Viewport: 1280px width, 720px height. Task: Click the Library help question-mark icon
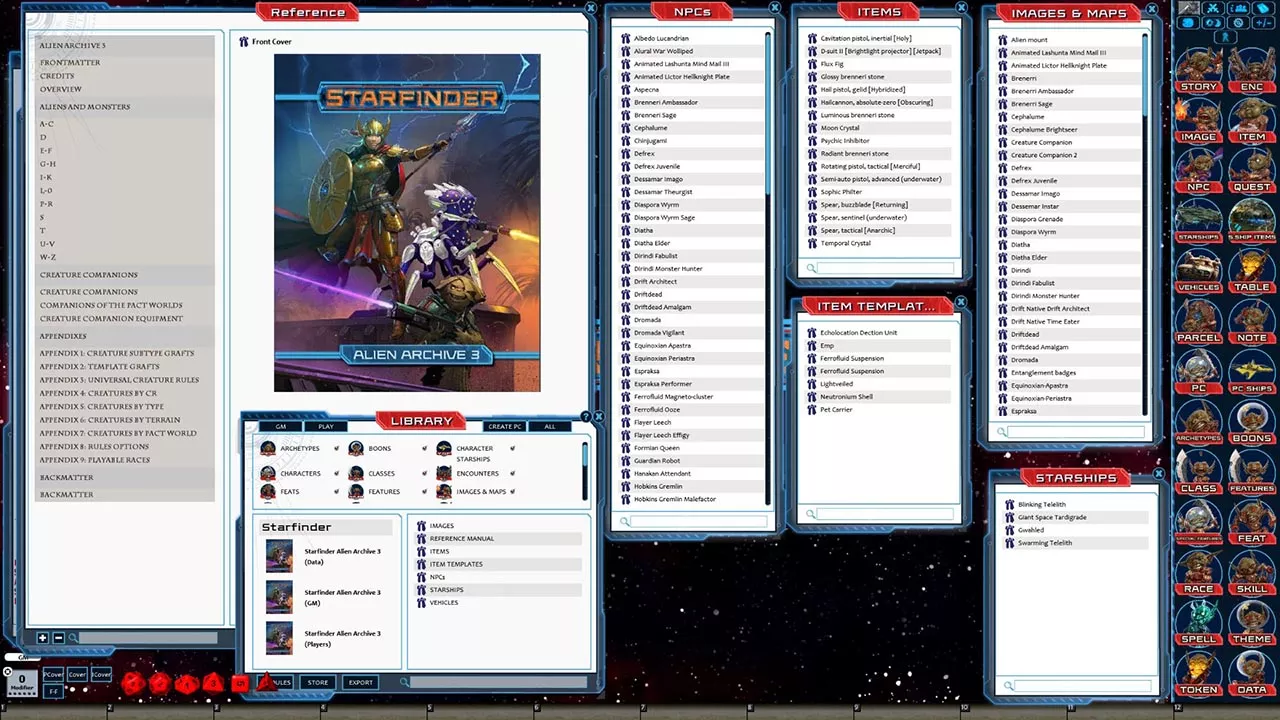(586, 417)
